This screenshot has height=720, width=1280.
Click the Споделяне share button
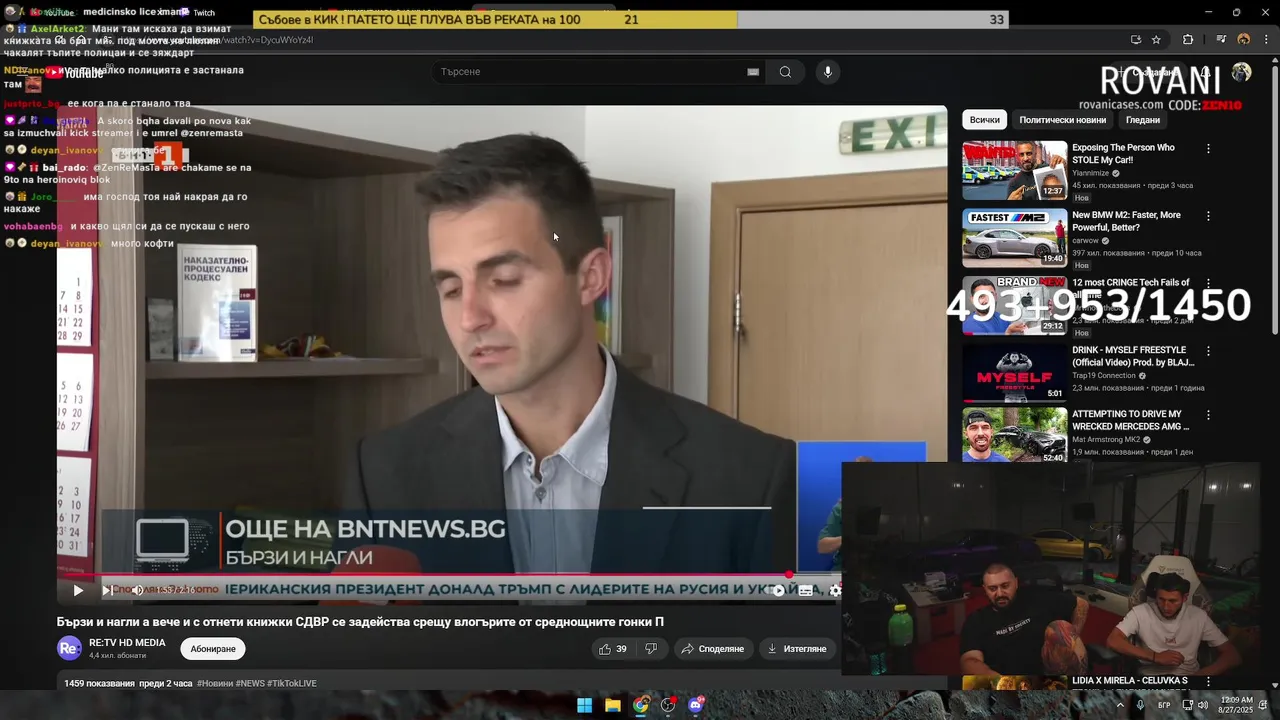point(713,649)
